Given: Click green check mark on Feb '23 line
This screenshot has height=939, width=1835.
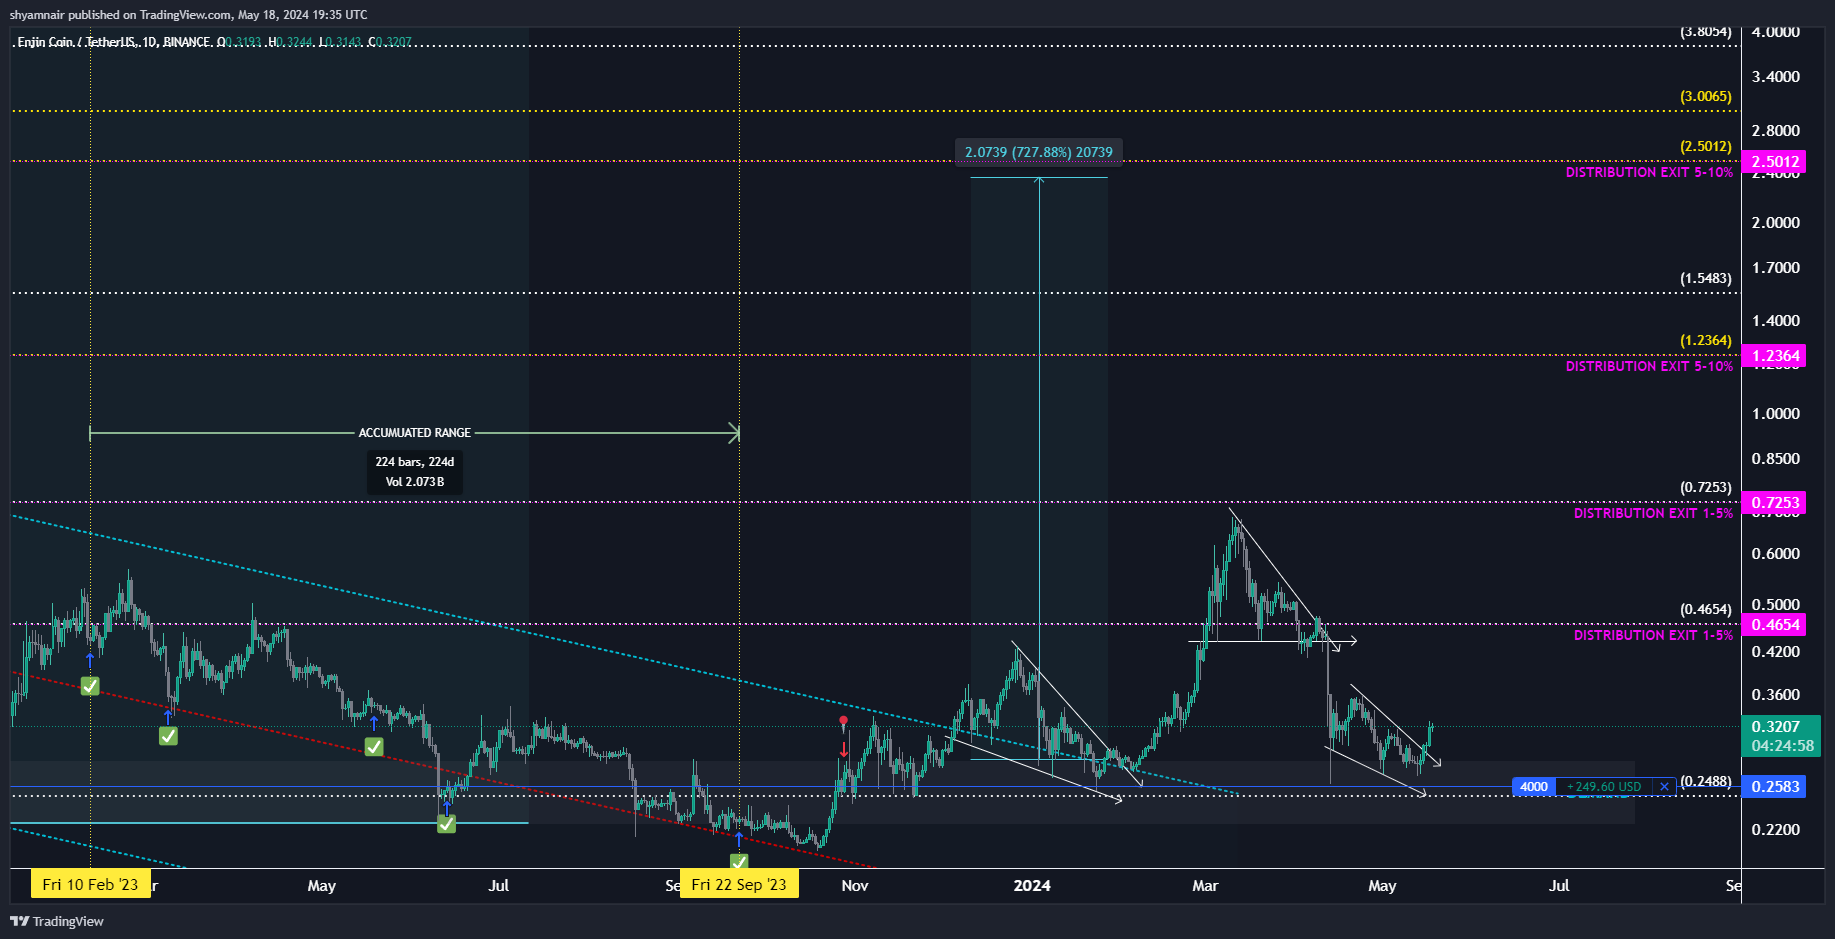Looking at the screenshot, I should 90,686.
